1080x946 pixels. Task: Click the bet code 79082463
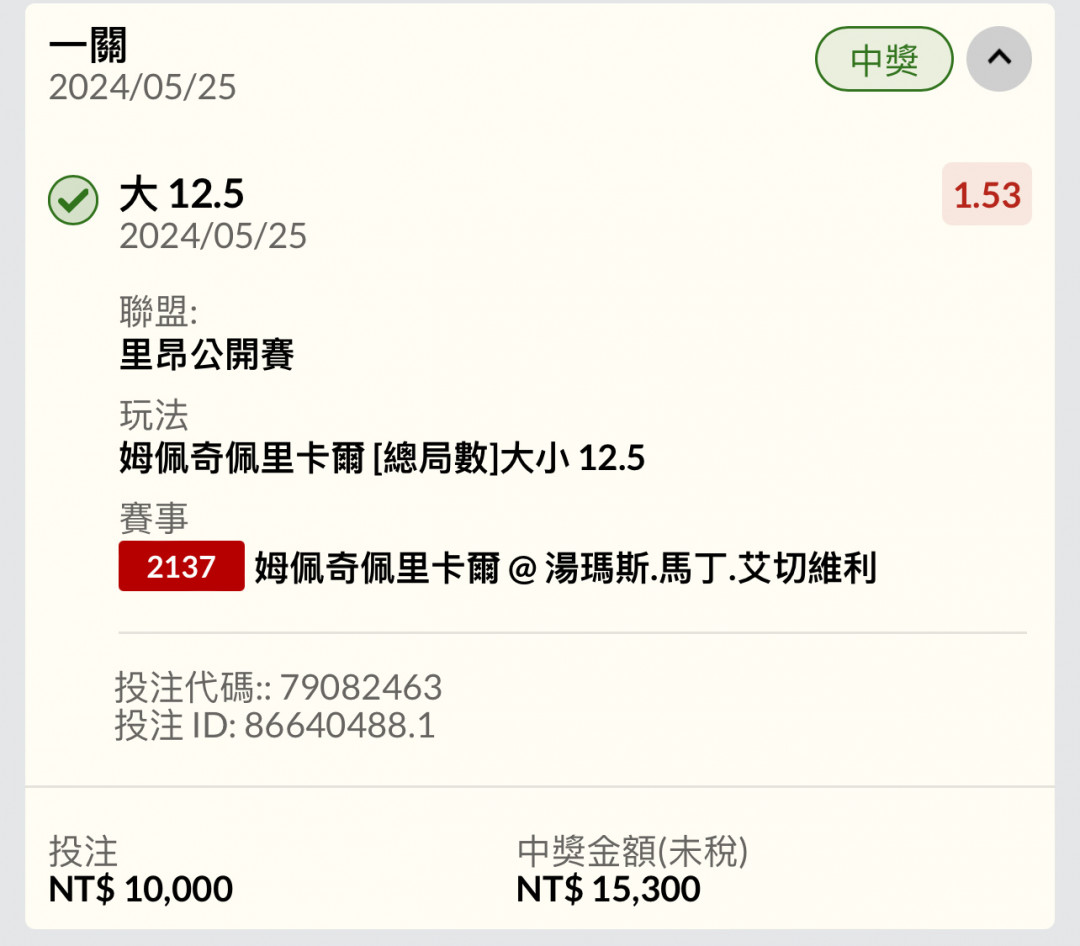click(361, 688)
